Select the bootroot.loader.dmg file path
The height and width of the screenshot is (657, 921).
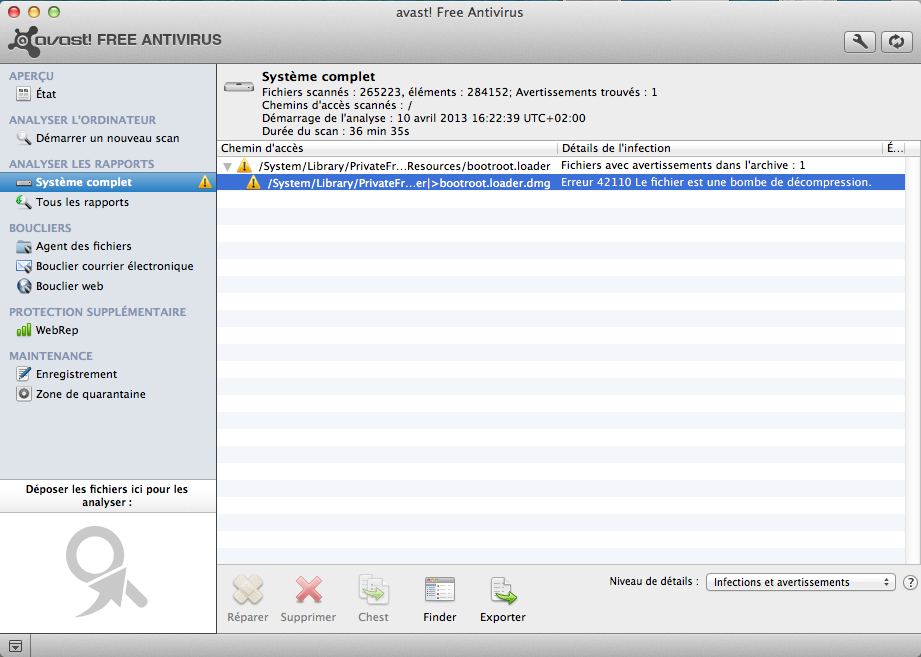coord(409,183)
